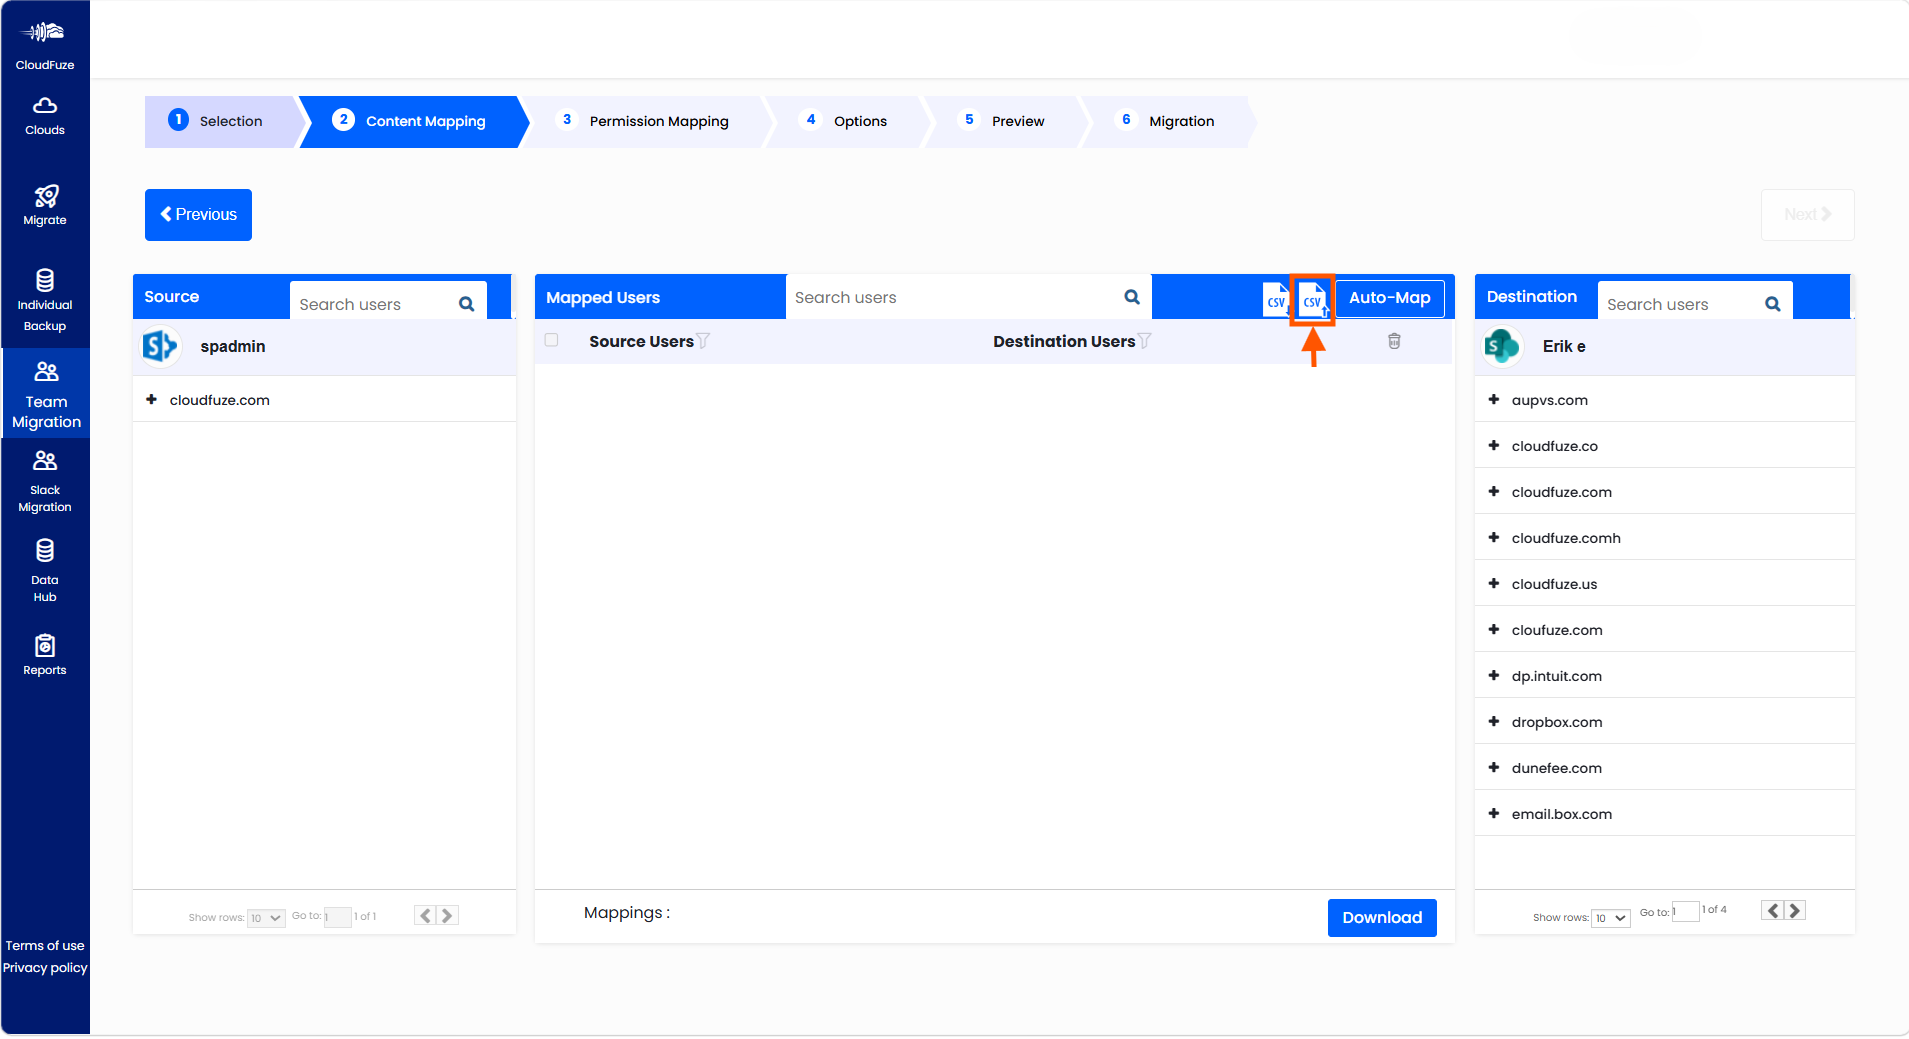Expand cloudfuze.co in Destination
The width and height of the screenshot is (1909, 1039).
[1493, 445]
